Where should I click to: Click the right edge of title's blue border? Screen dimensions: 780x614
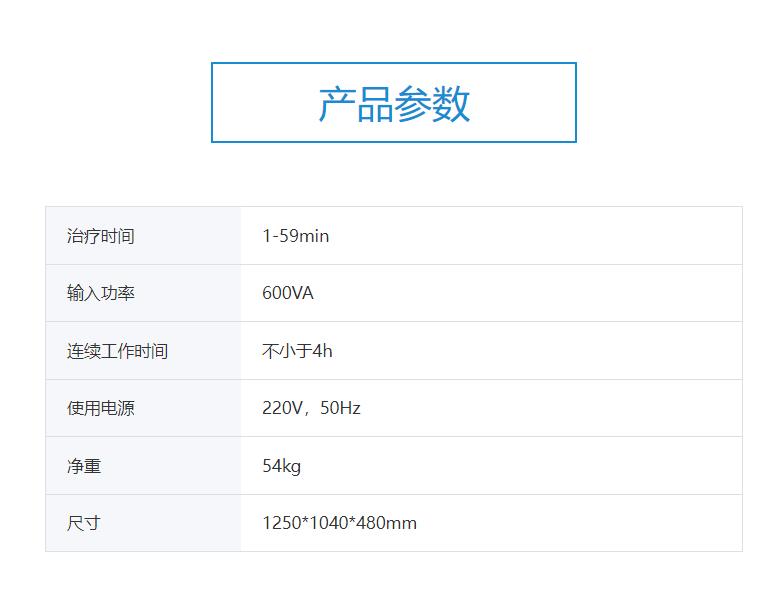tap(576, 103)
